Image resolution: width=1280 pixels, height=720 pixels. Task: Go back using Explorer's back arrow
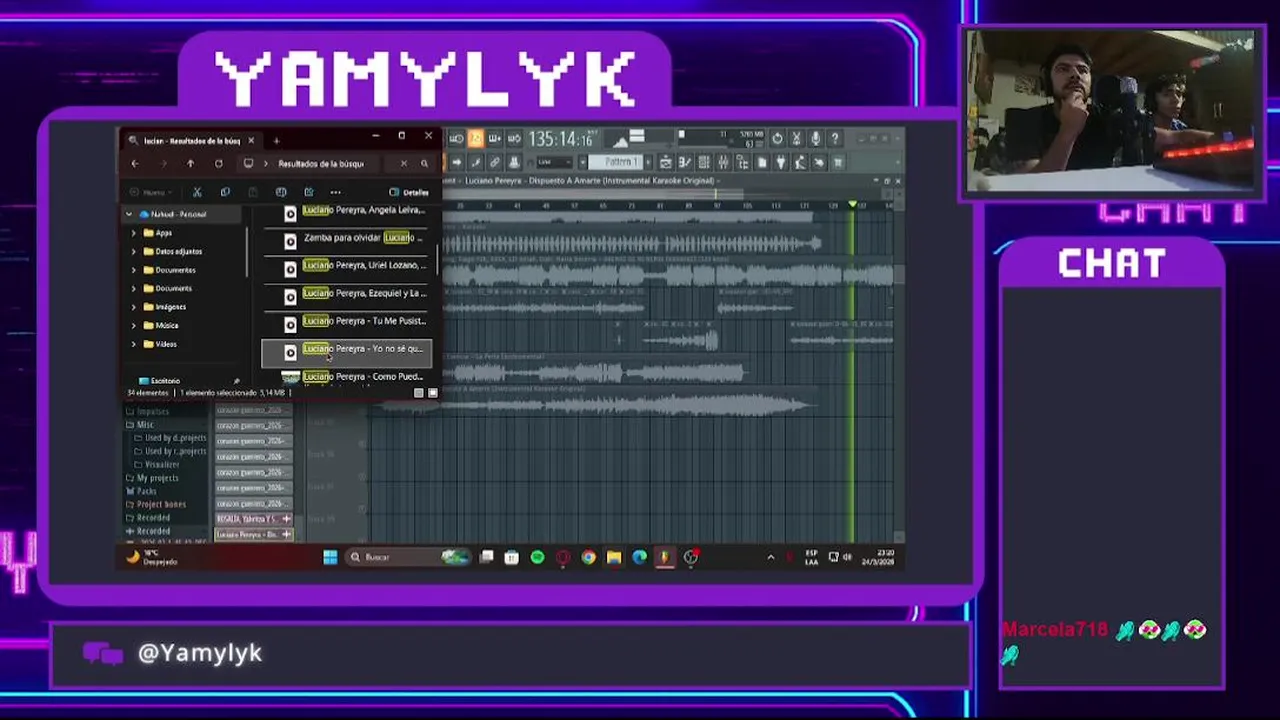135,164
